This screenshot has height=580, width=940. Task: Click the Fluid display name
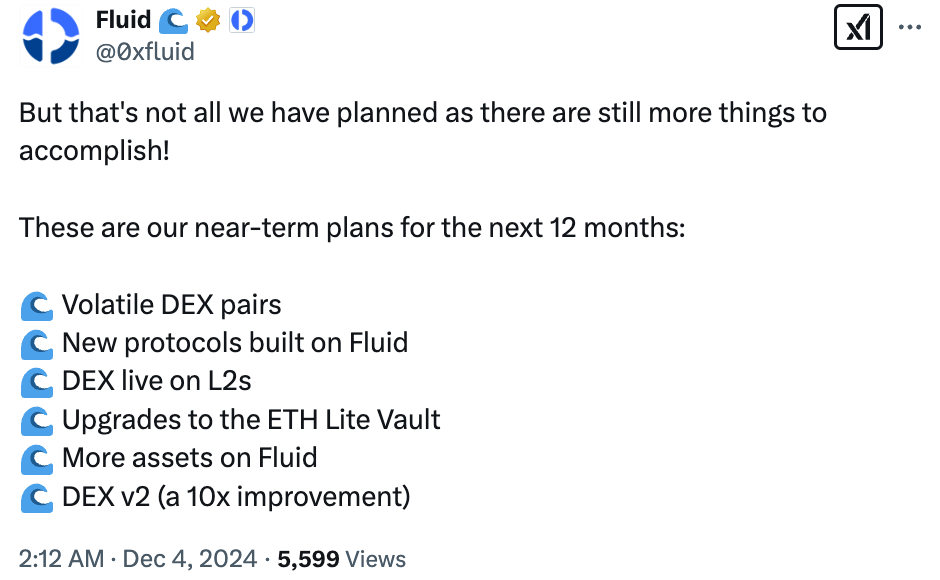pyautogui.click(x=123, y=20)
